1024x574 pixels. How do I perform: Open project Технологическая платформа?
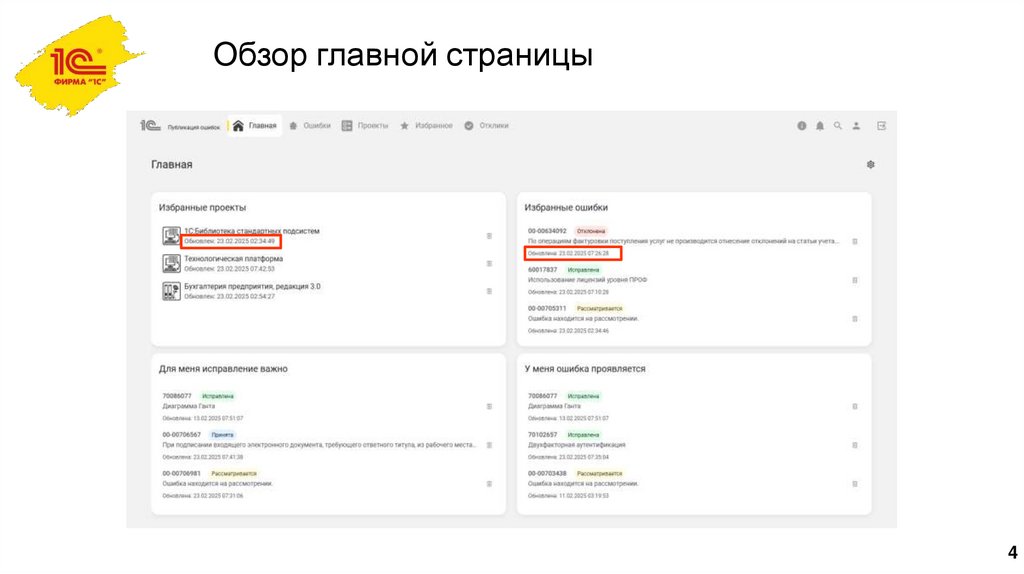click(x=233, y=259)
